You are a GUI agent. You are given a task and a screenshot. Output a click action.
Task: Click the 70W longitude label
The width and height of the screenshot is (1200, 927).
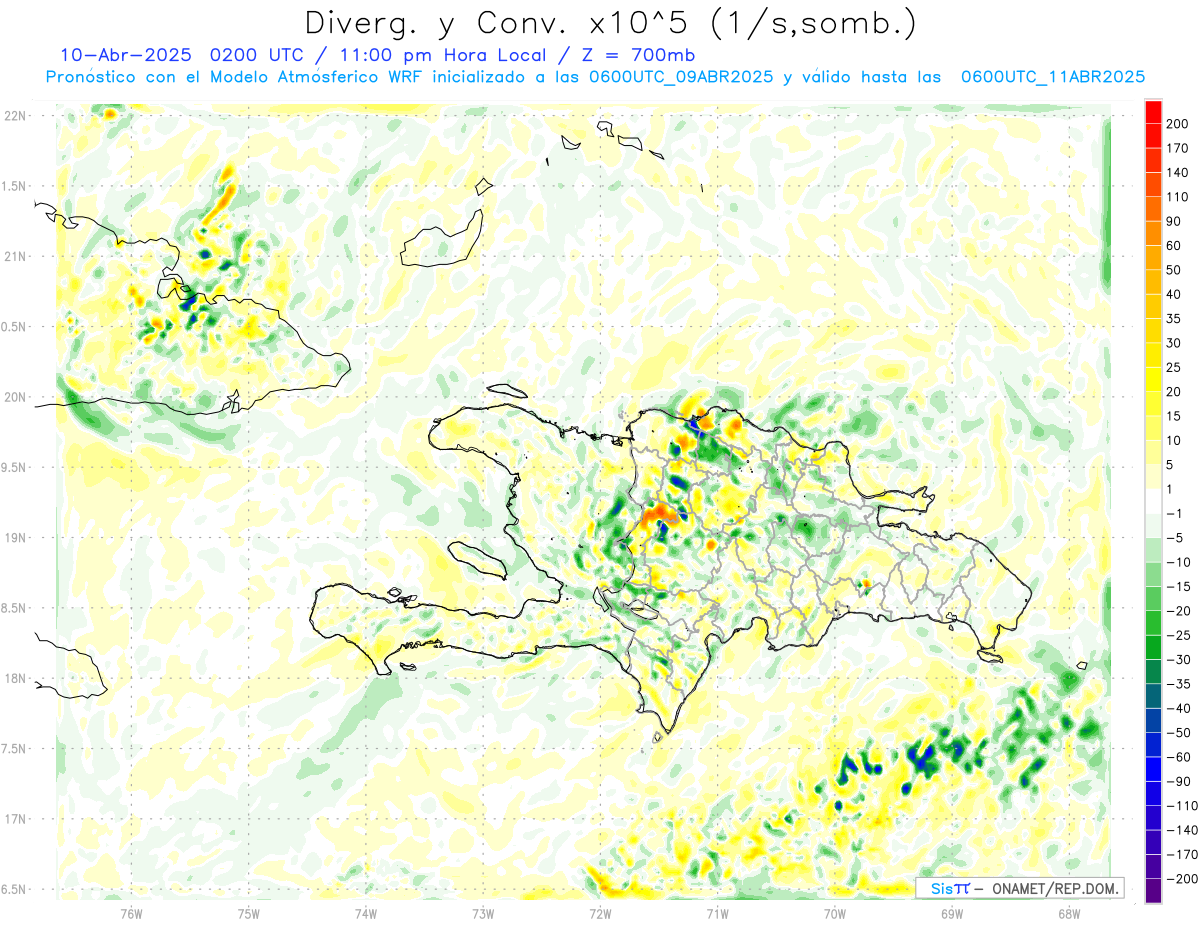point(835,913)
